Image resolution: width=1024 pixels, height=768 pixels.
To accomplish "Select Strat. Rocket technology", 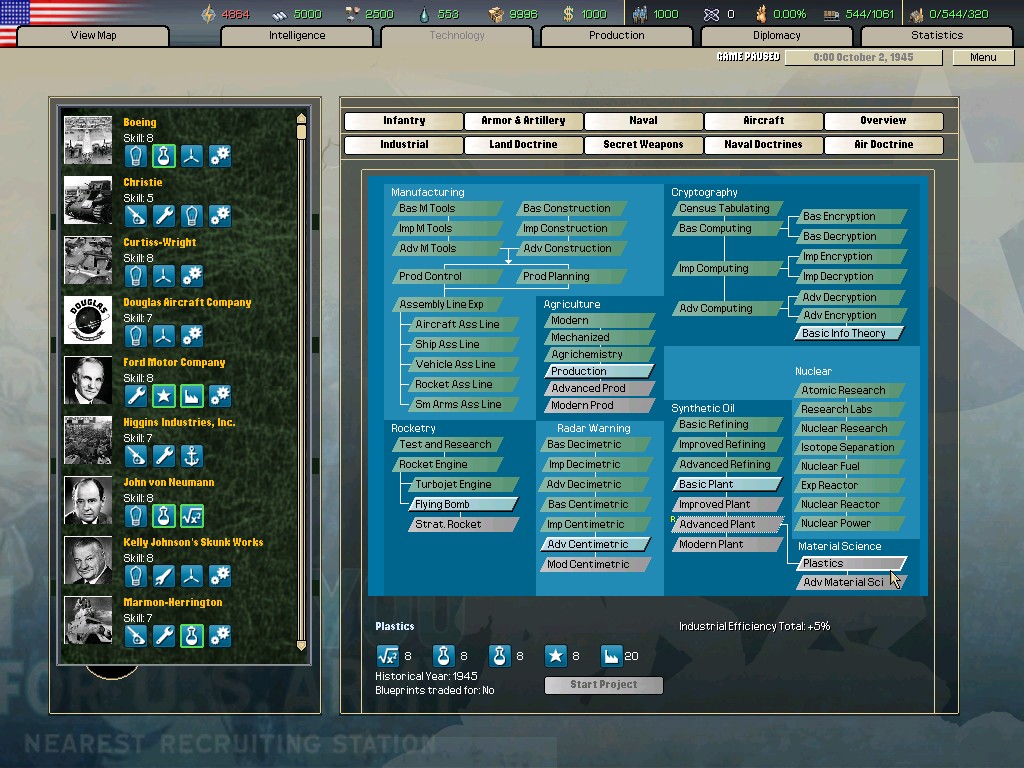I will click(463, 524).
